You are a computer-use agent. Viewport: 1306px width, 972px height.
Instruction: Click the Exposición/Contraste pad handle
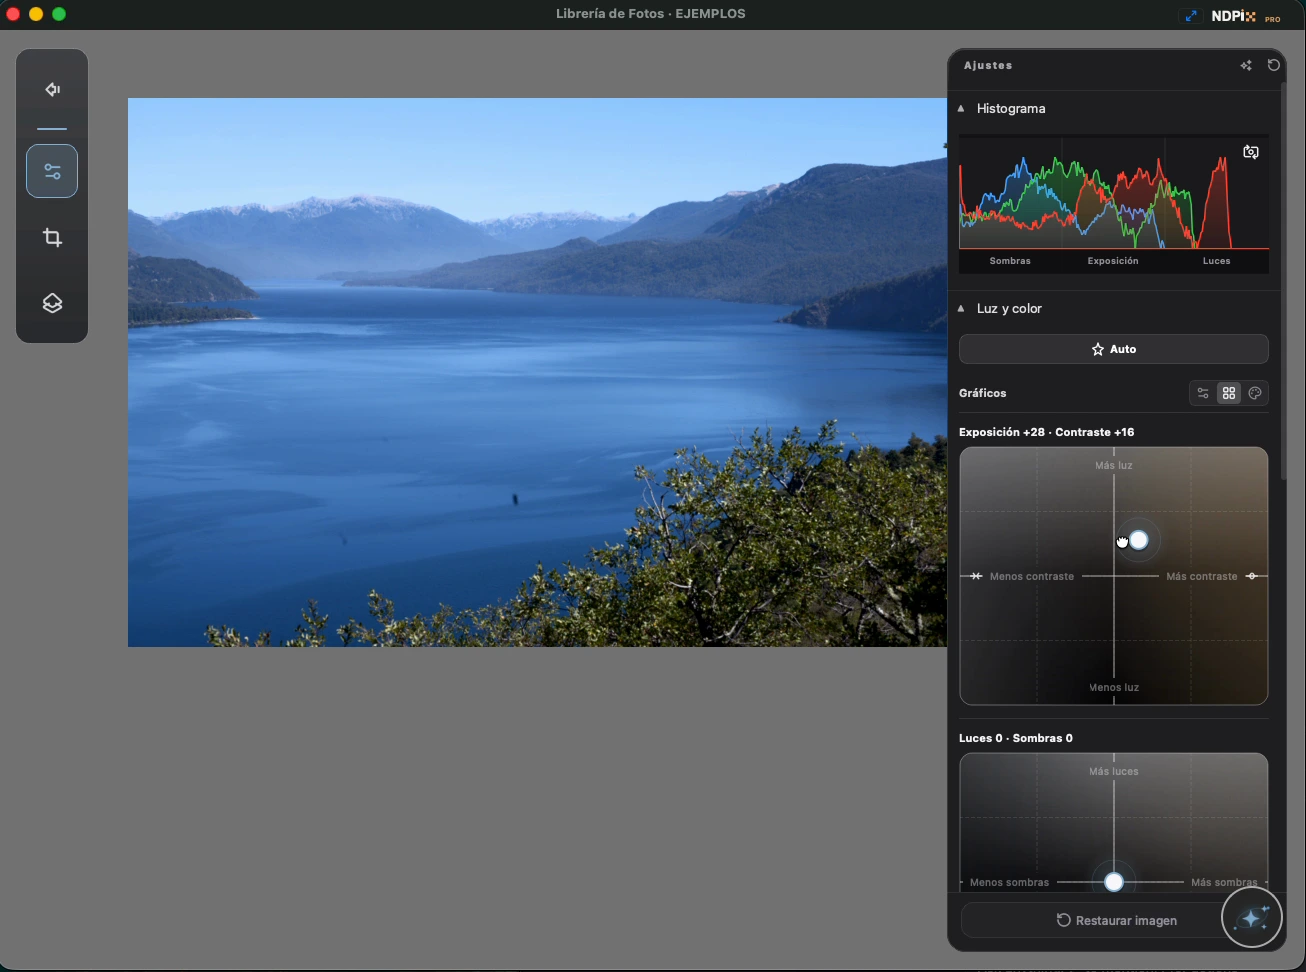(x=1139, y=541)
